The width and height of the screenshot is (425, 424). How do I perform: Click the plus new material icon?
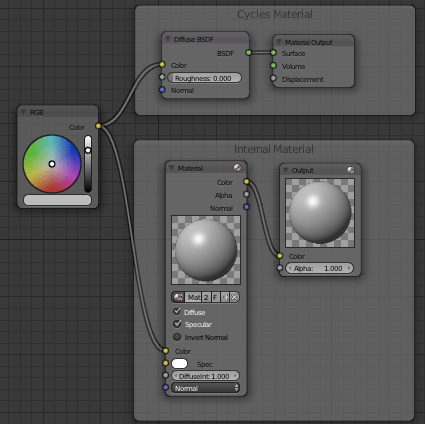click(225, 297)
